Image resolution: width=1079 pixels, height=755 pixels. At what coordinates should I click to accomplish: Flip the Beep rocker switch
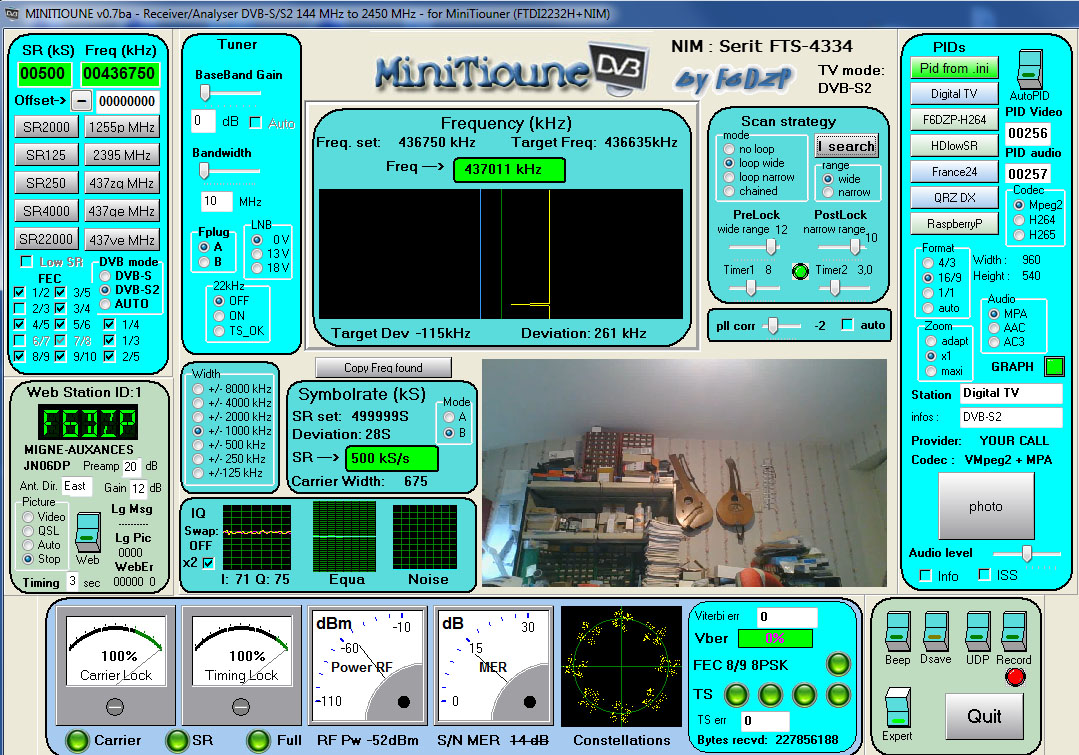tap(897, 633)
